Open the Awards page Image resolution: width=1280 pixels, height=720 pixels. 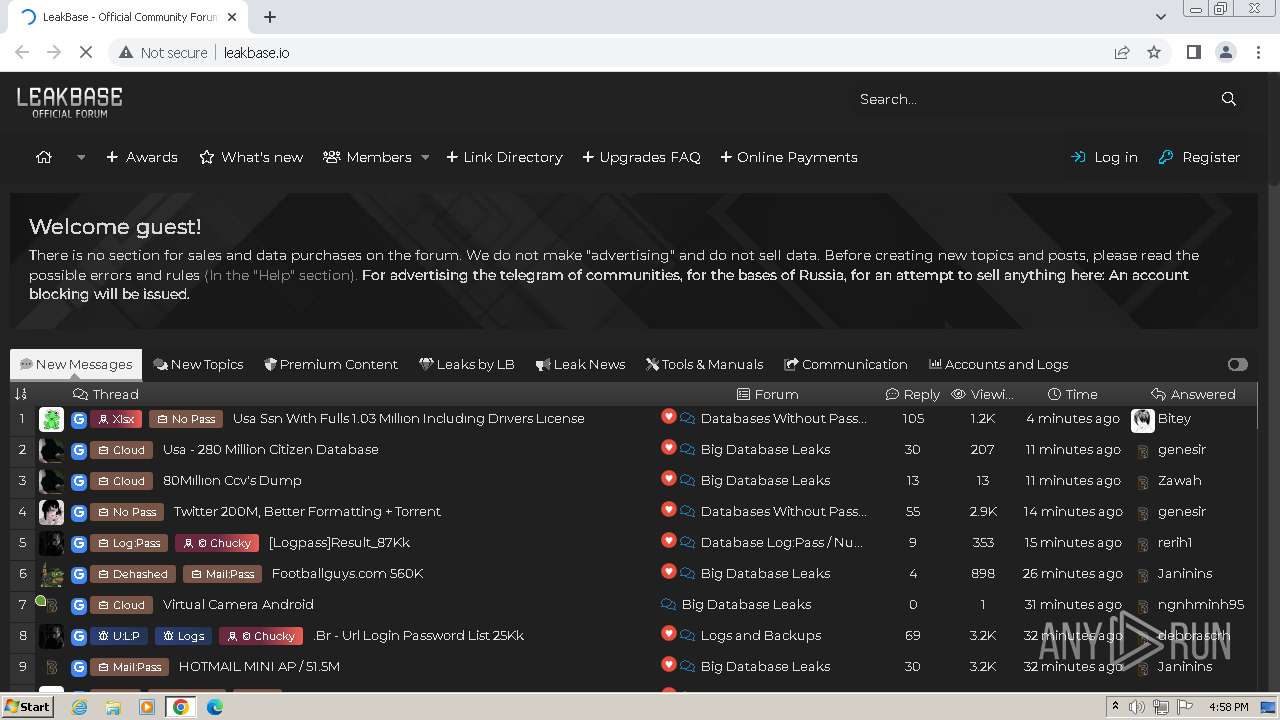click(142, 157)
